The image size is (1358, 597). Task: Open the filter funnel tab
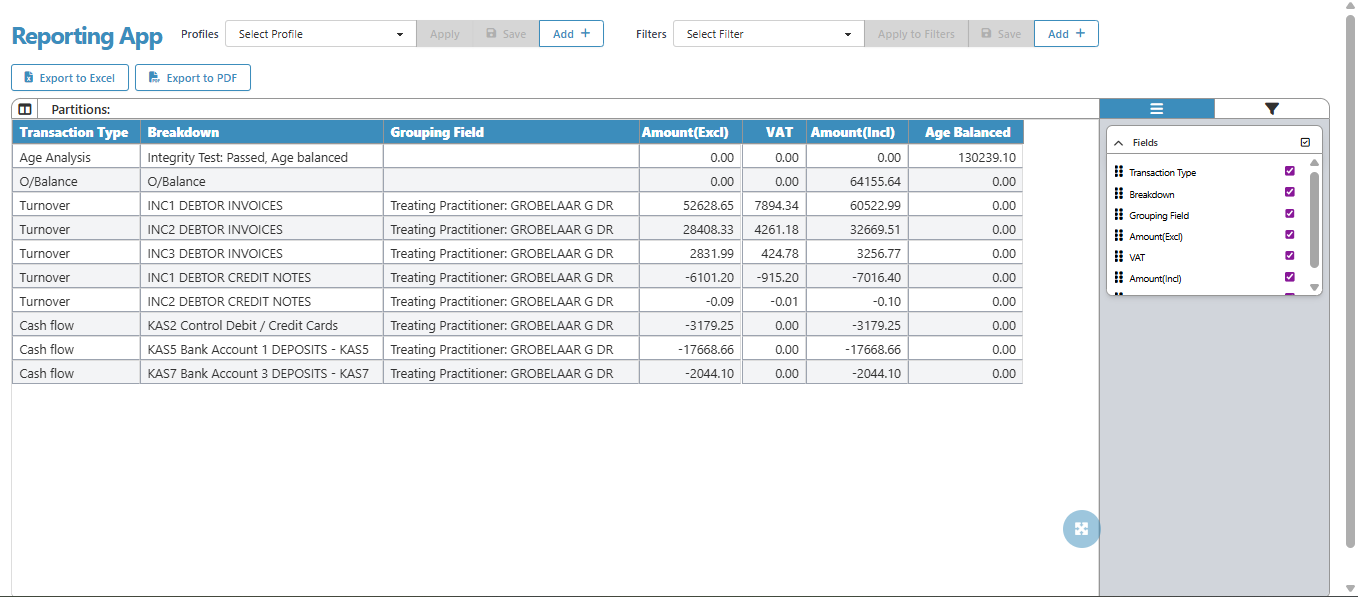(1271, 109)
